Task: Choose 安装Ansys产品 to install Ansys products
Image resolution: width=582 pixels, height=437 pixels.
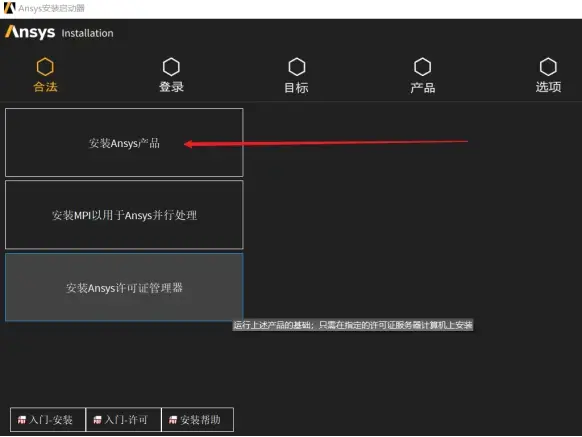Action: 124,143
